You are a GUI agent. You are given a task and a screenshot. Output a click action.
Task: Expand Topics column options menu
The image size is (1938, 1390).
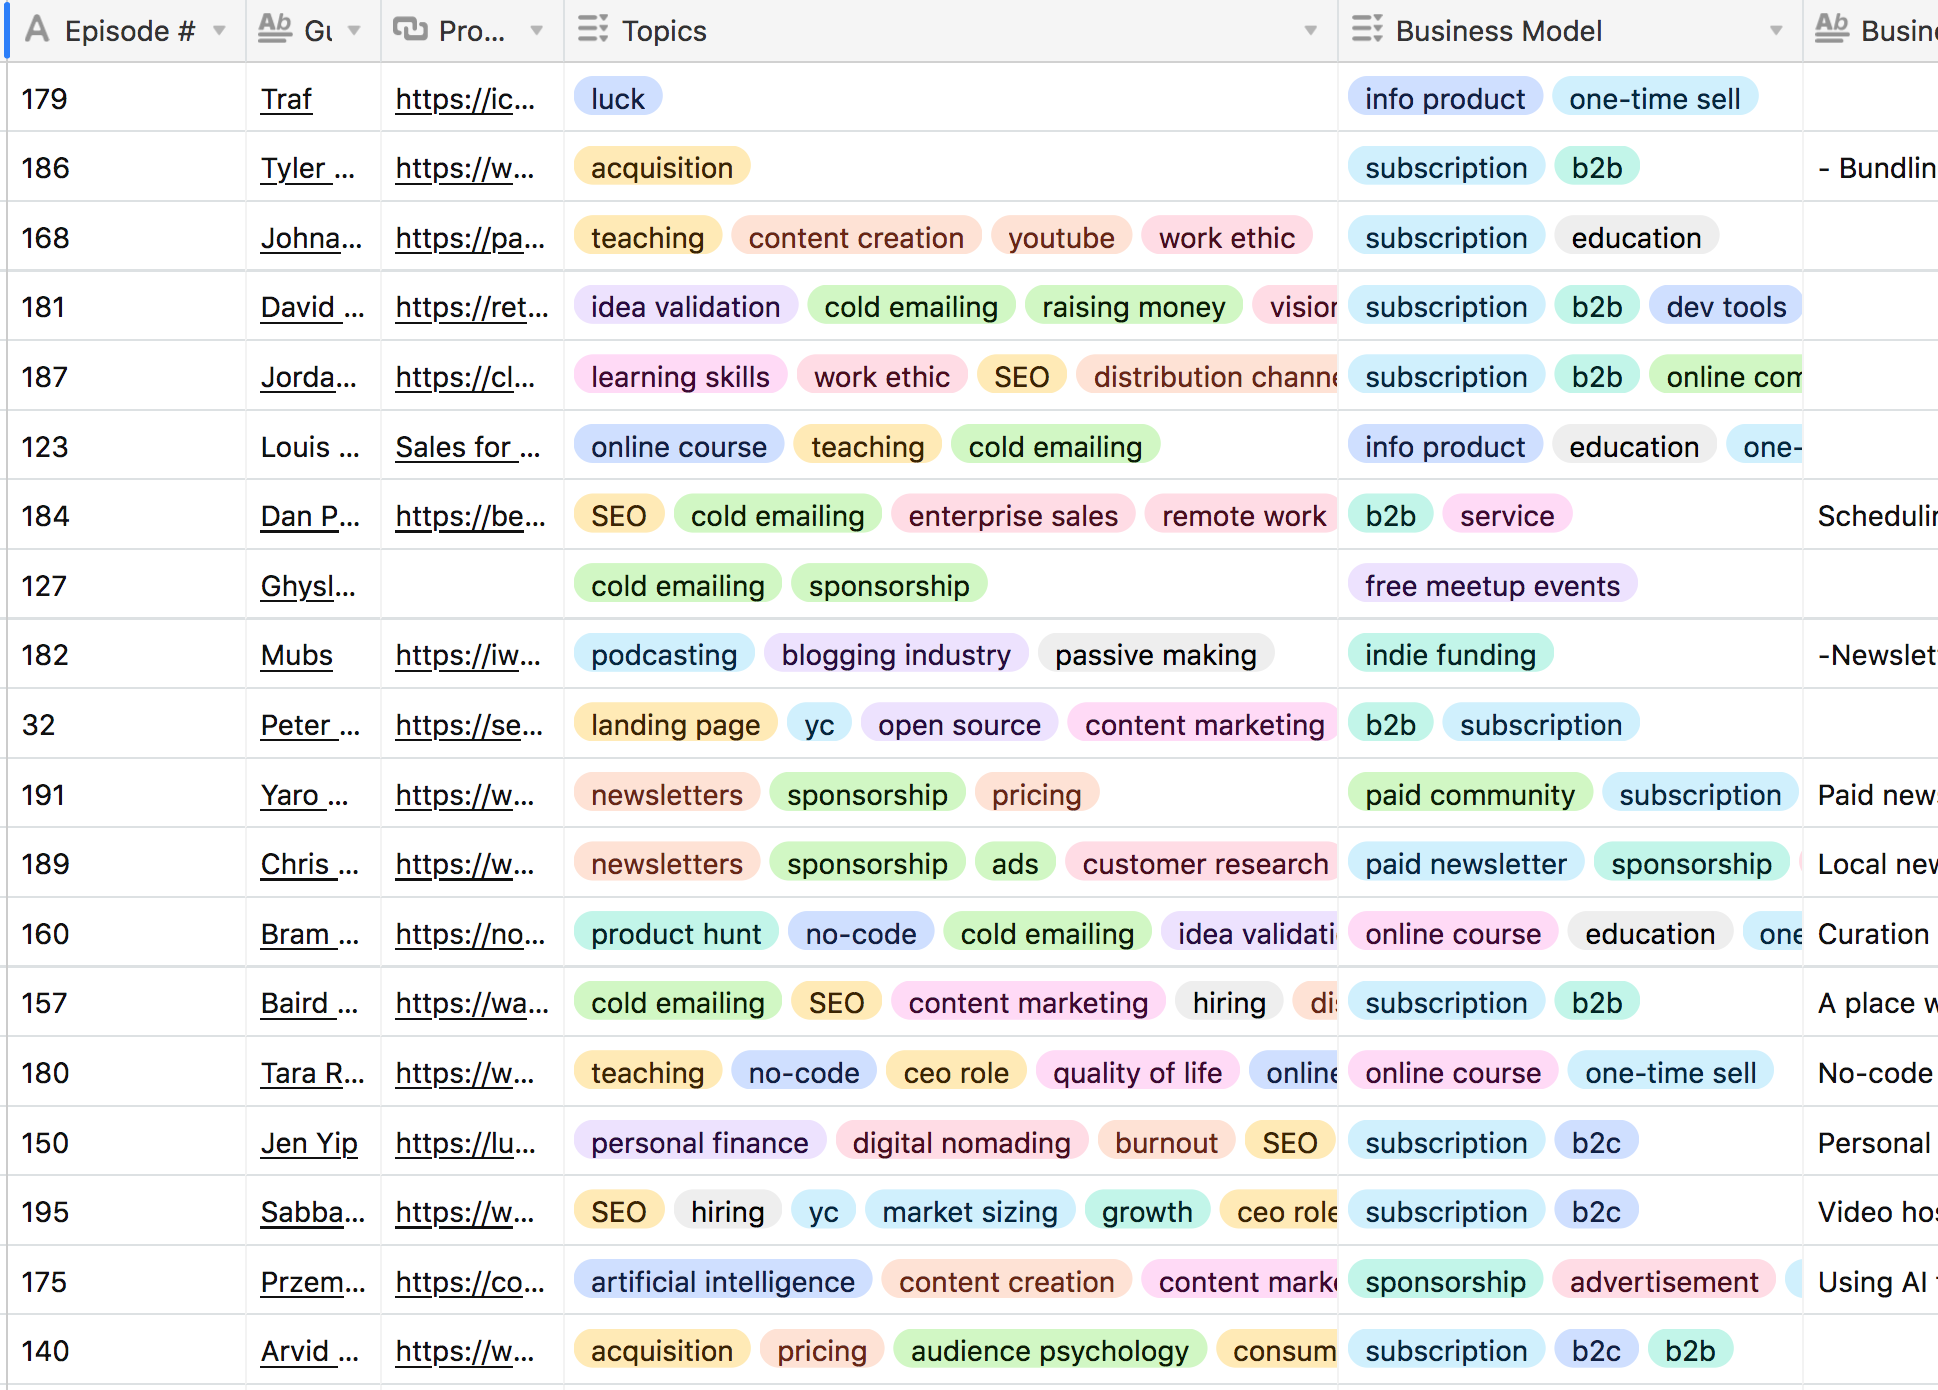(1310, 31)
